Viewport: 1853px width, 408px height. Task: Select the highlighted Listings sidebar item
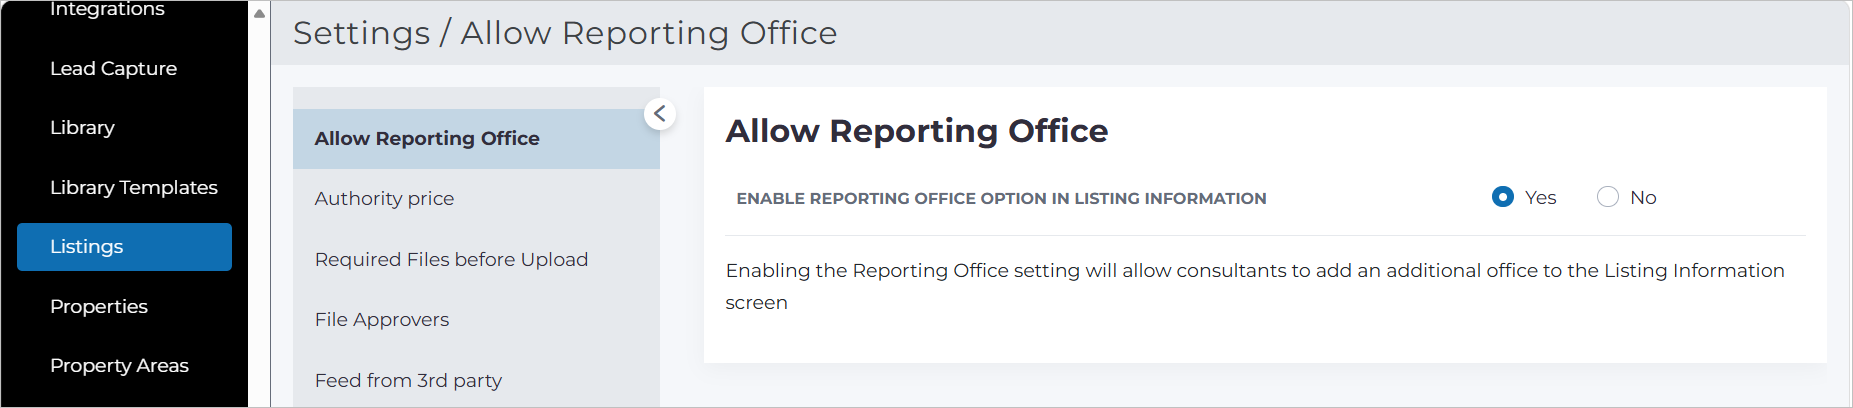(124, 247)
